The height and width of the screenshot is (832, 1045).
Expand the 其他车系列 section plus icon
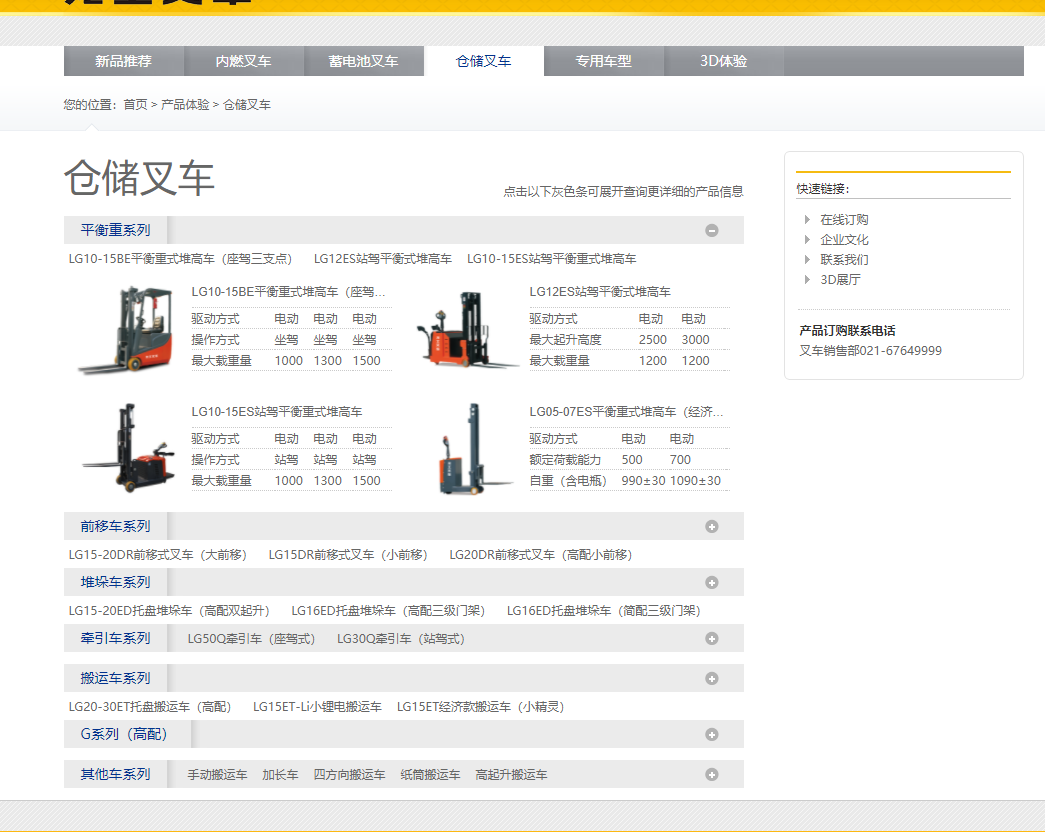coord(712,775)
